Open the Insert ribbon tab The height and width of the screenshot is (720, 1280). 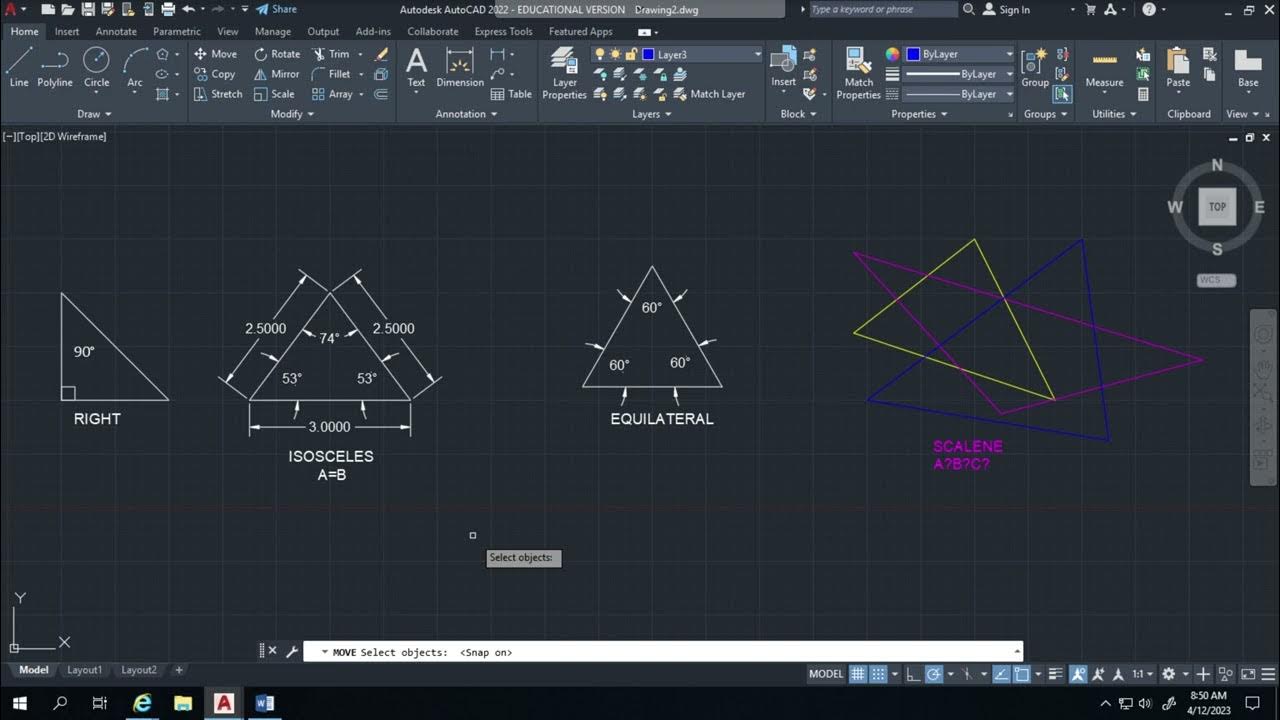[67, 32]
